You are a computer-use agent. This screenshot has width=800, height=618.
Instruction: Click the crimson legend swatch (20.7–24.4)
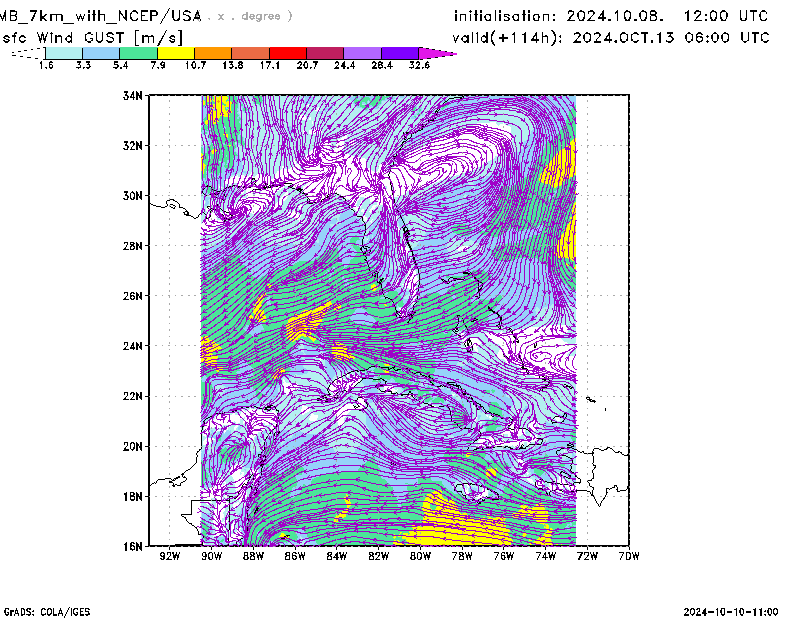point(325,53)
